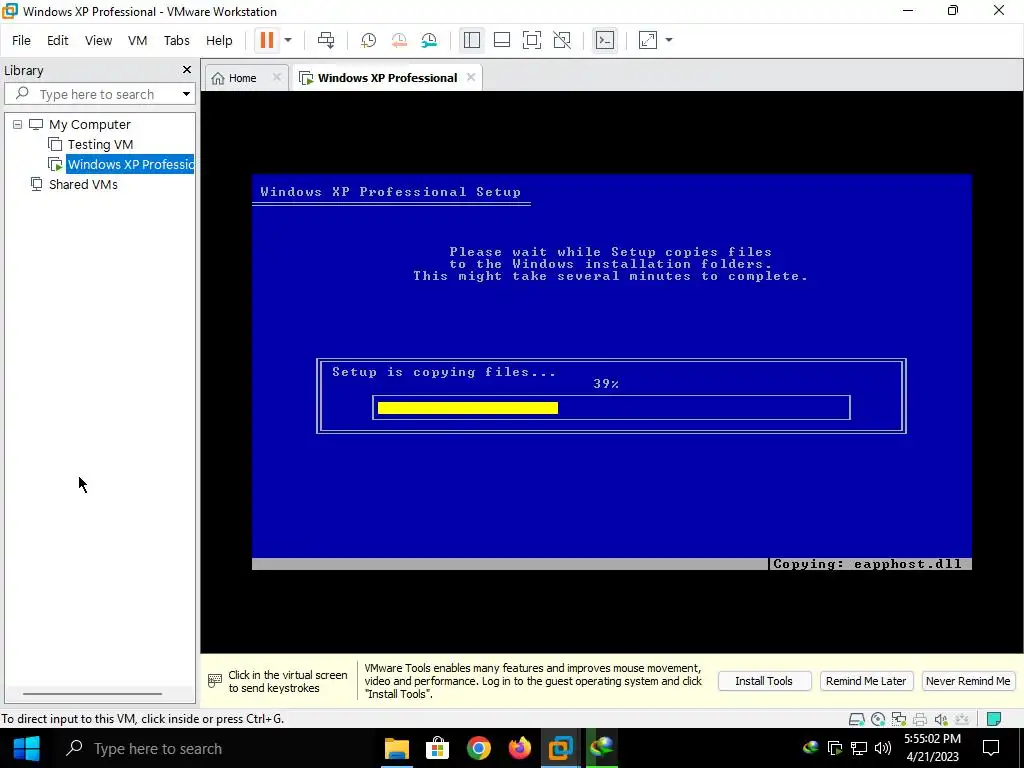
Task: Open the Help menu
Action: (219, 40)
